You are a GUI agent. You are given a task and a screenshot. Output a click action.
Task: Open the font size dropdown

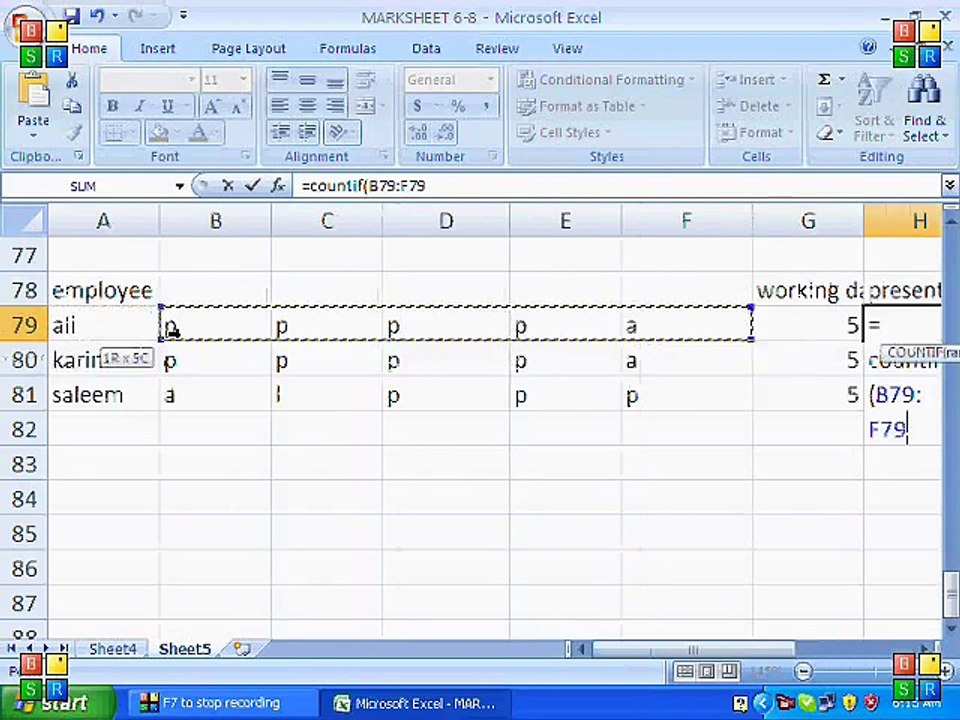click(x=243, y=80)
